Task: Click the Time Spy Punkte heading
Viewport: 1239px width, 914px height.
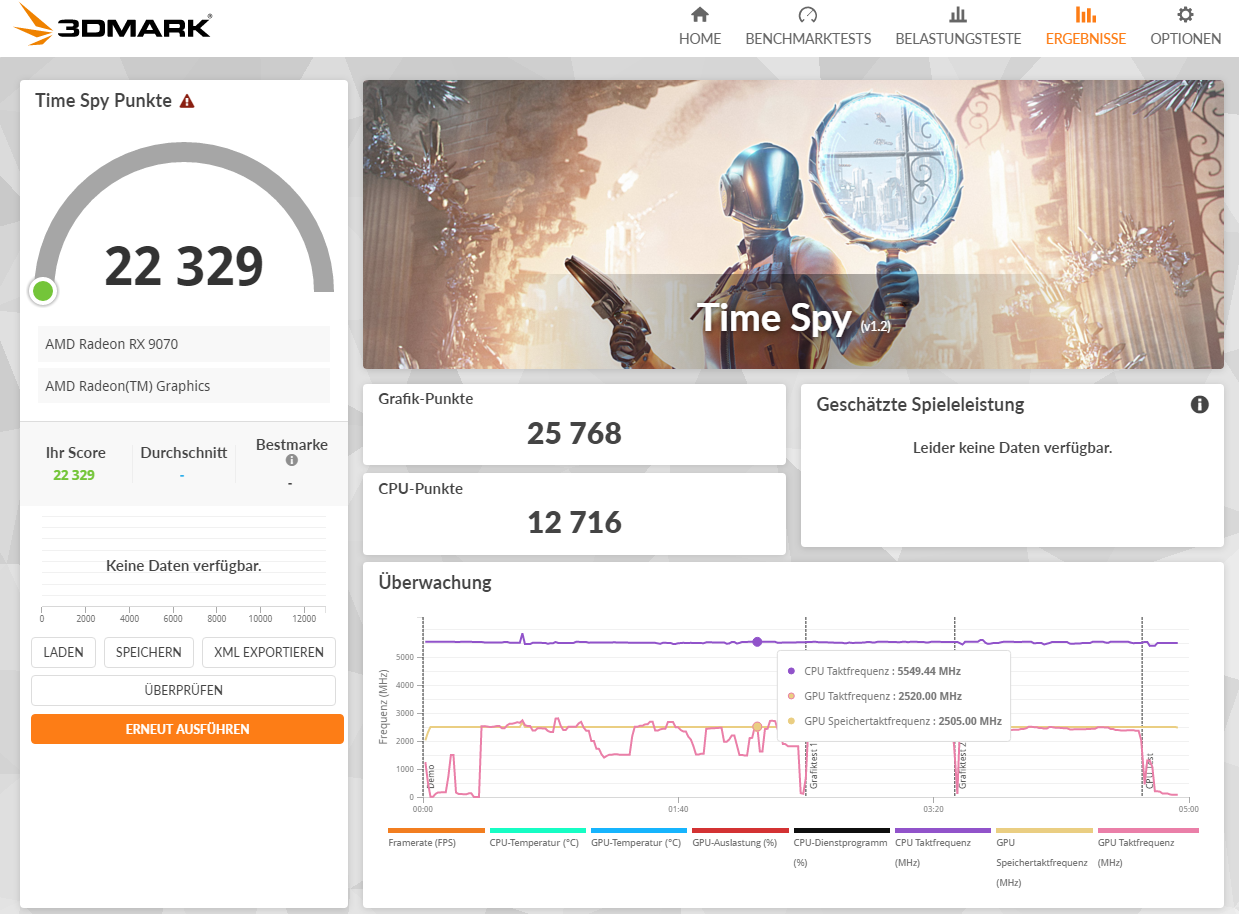Action: 103,101
